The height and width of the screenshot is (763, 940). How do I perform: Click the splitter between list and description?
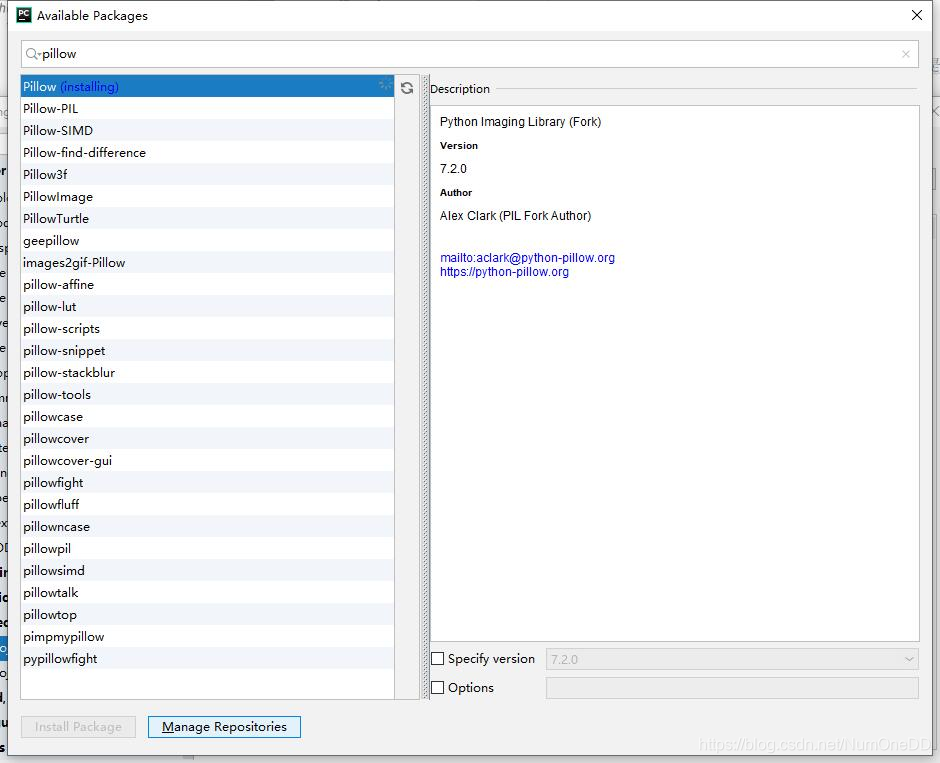coord(426,387)
